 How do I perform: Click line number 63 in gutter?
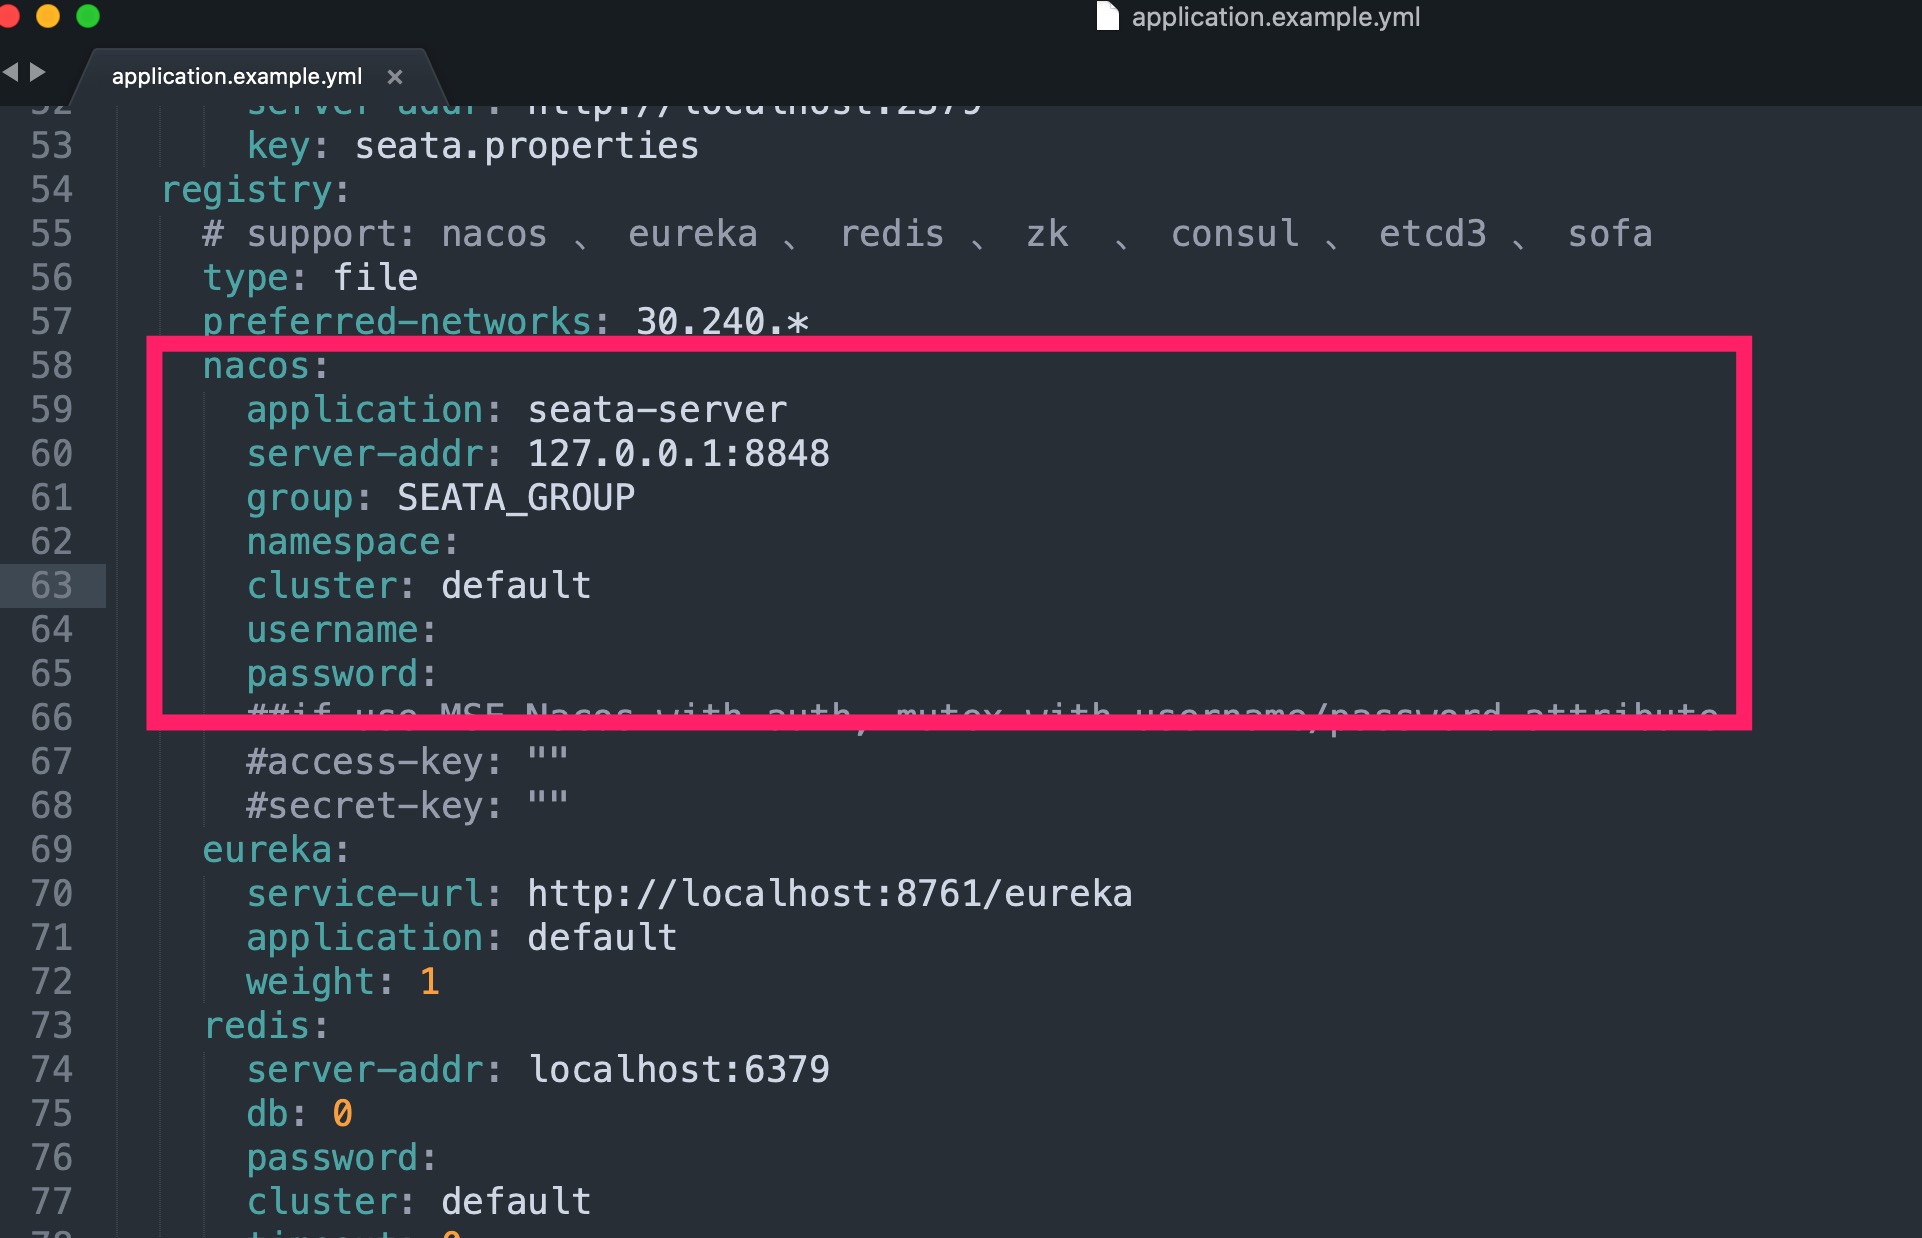click(51, 585)
